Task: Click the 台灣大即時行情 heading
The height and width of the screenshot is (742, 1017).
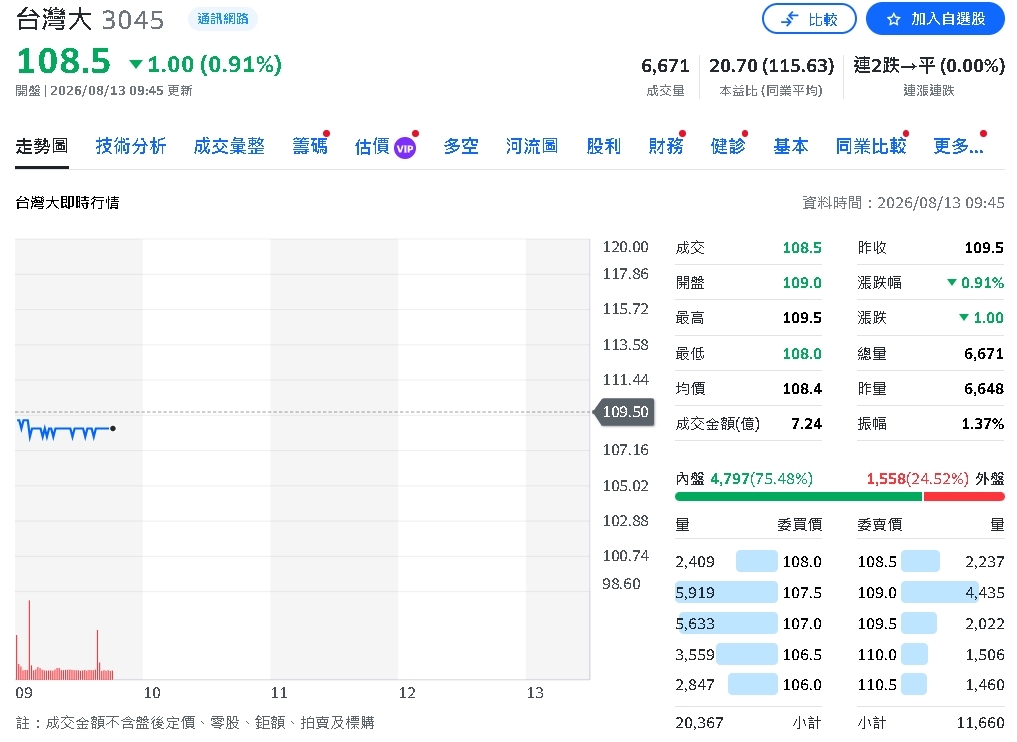Action: coord(67,203)
